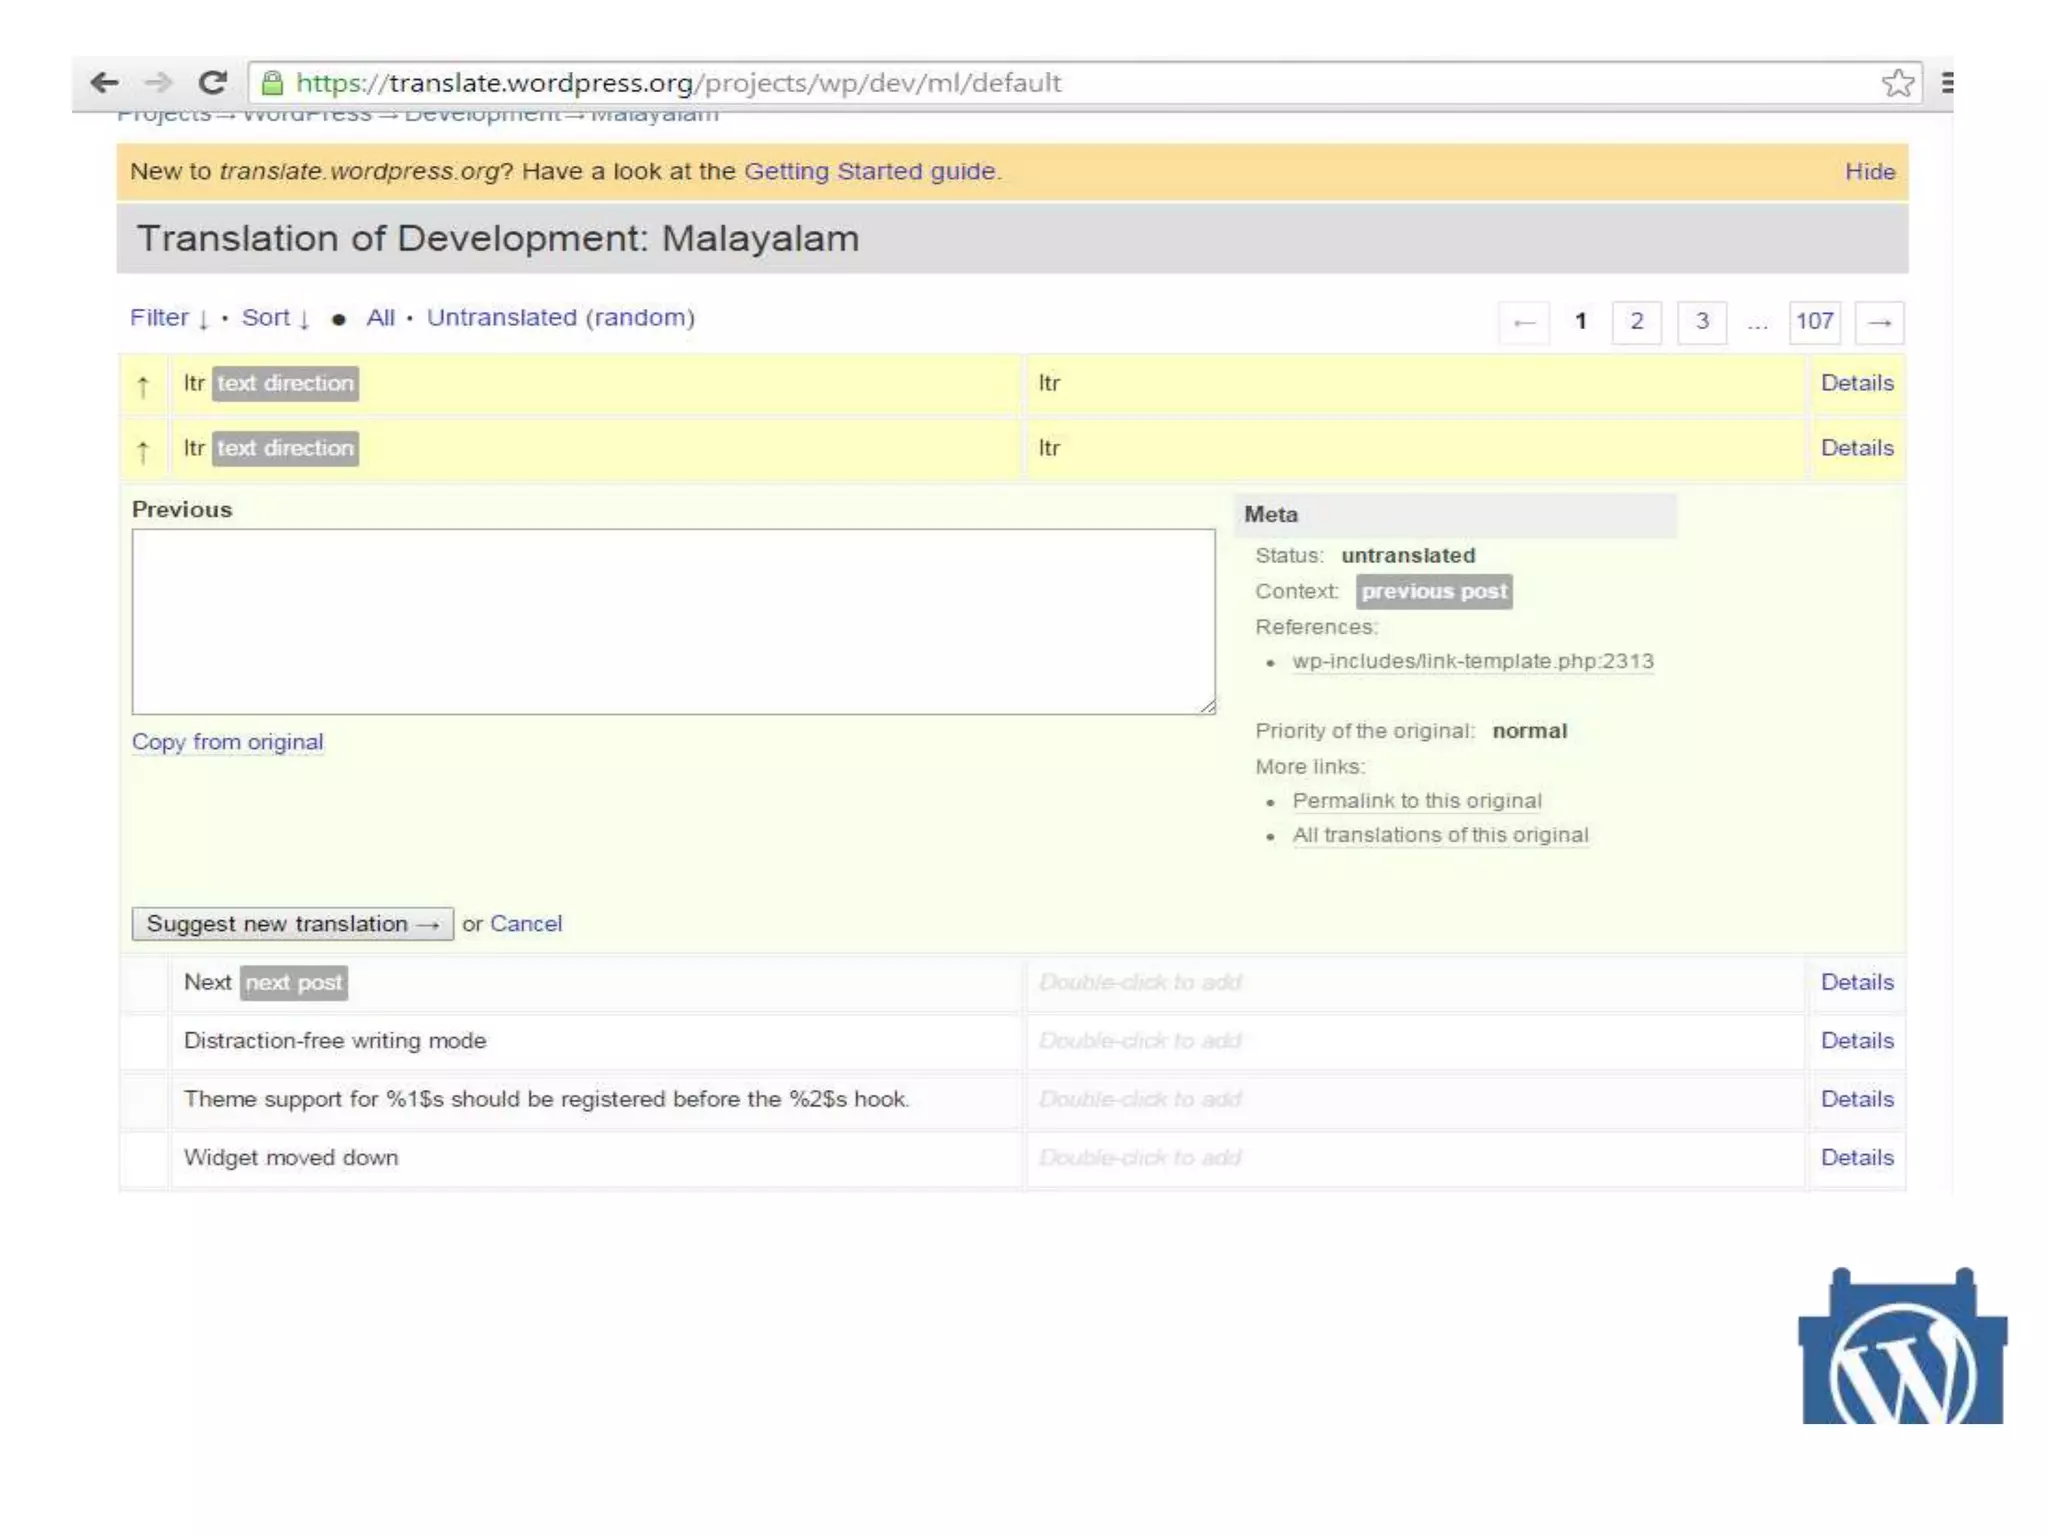Screen dimensions: 2048x1536
Task: Jump to page 107
Action: point(1813,322)
